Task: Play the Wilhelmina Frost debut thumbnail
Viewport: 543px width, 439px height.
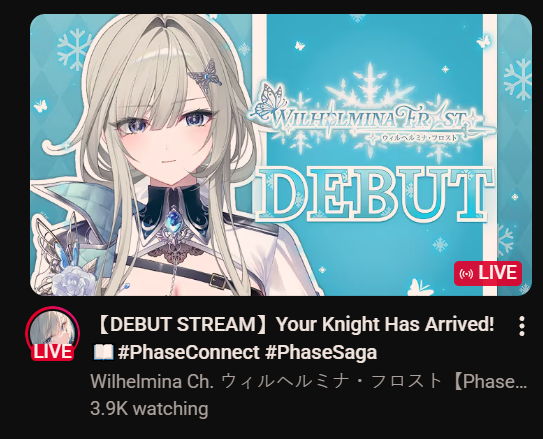Action: [x=281, y=155]
